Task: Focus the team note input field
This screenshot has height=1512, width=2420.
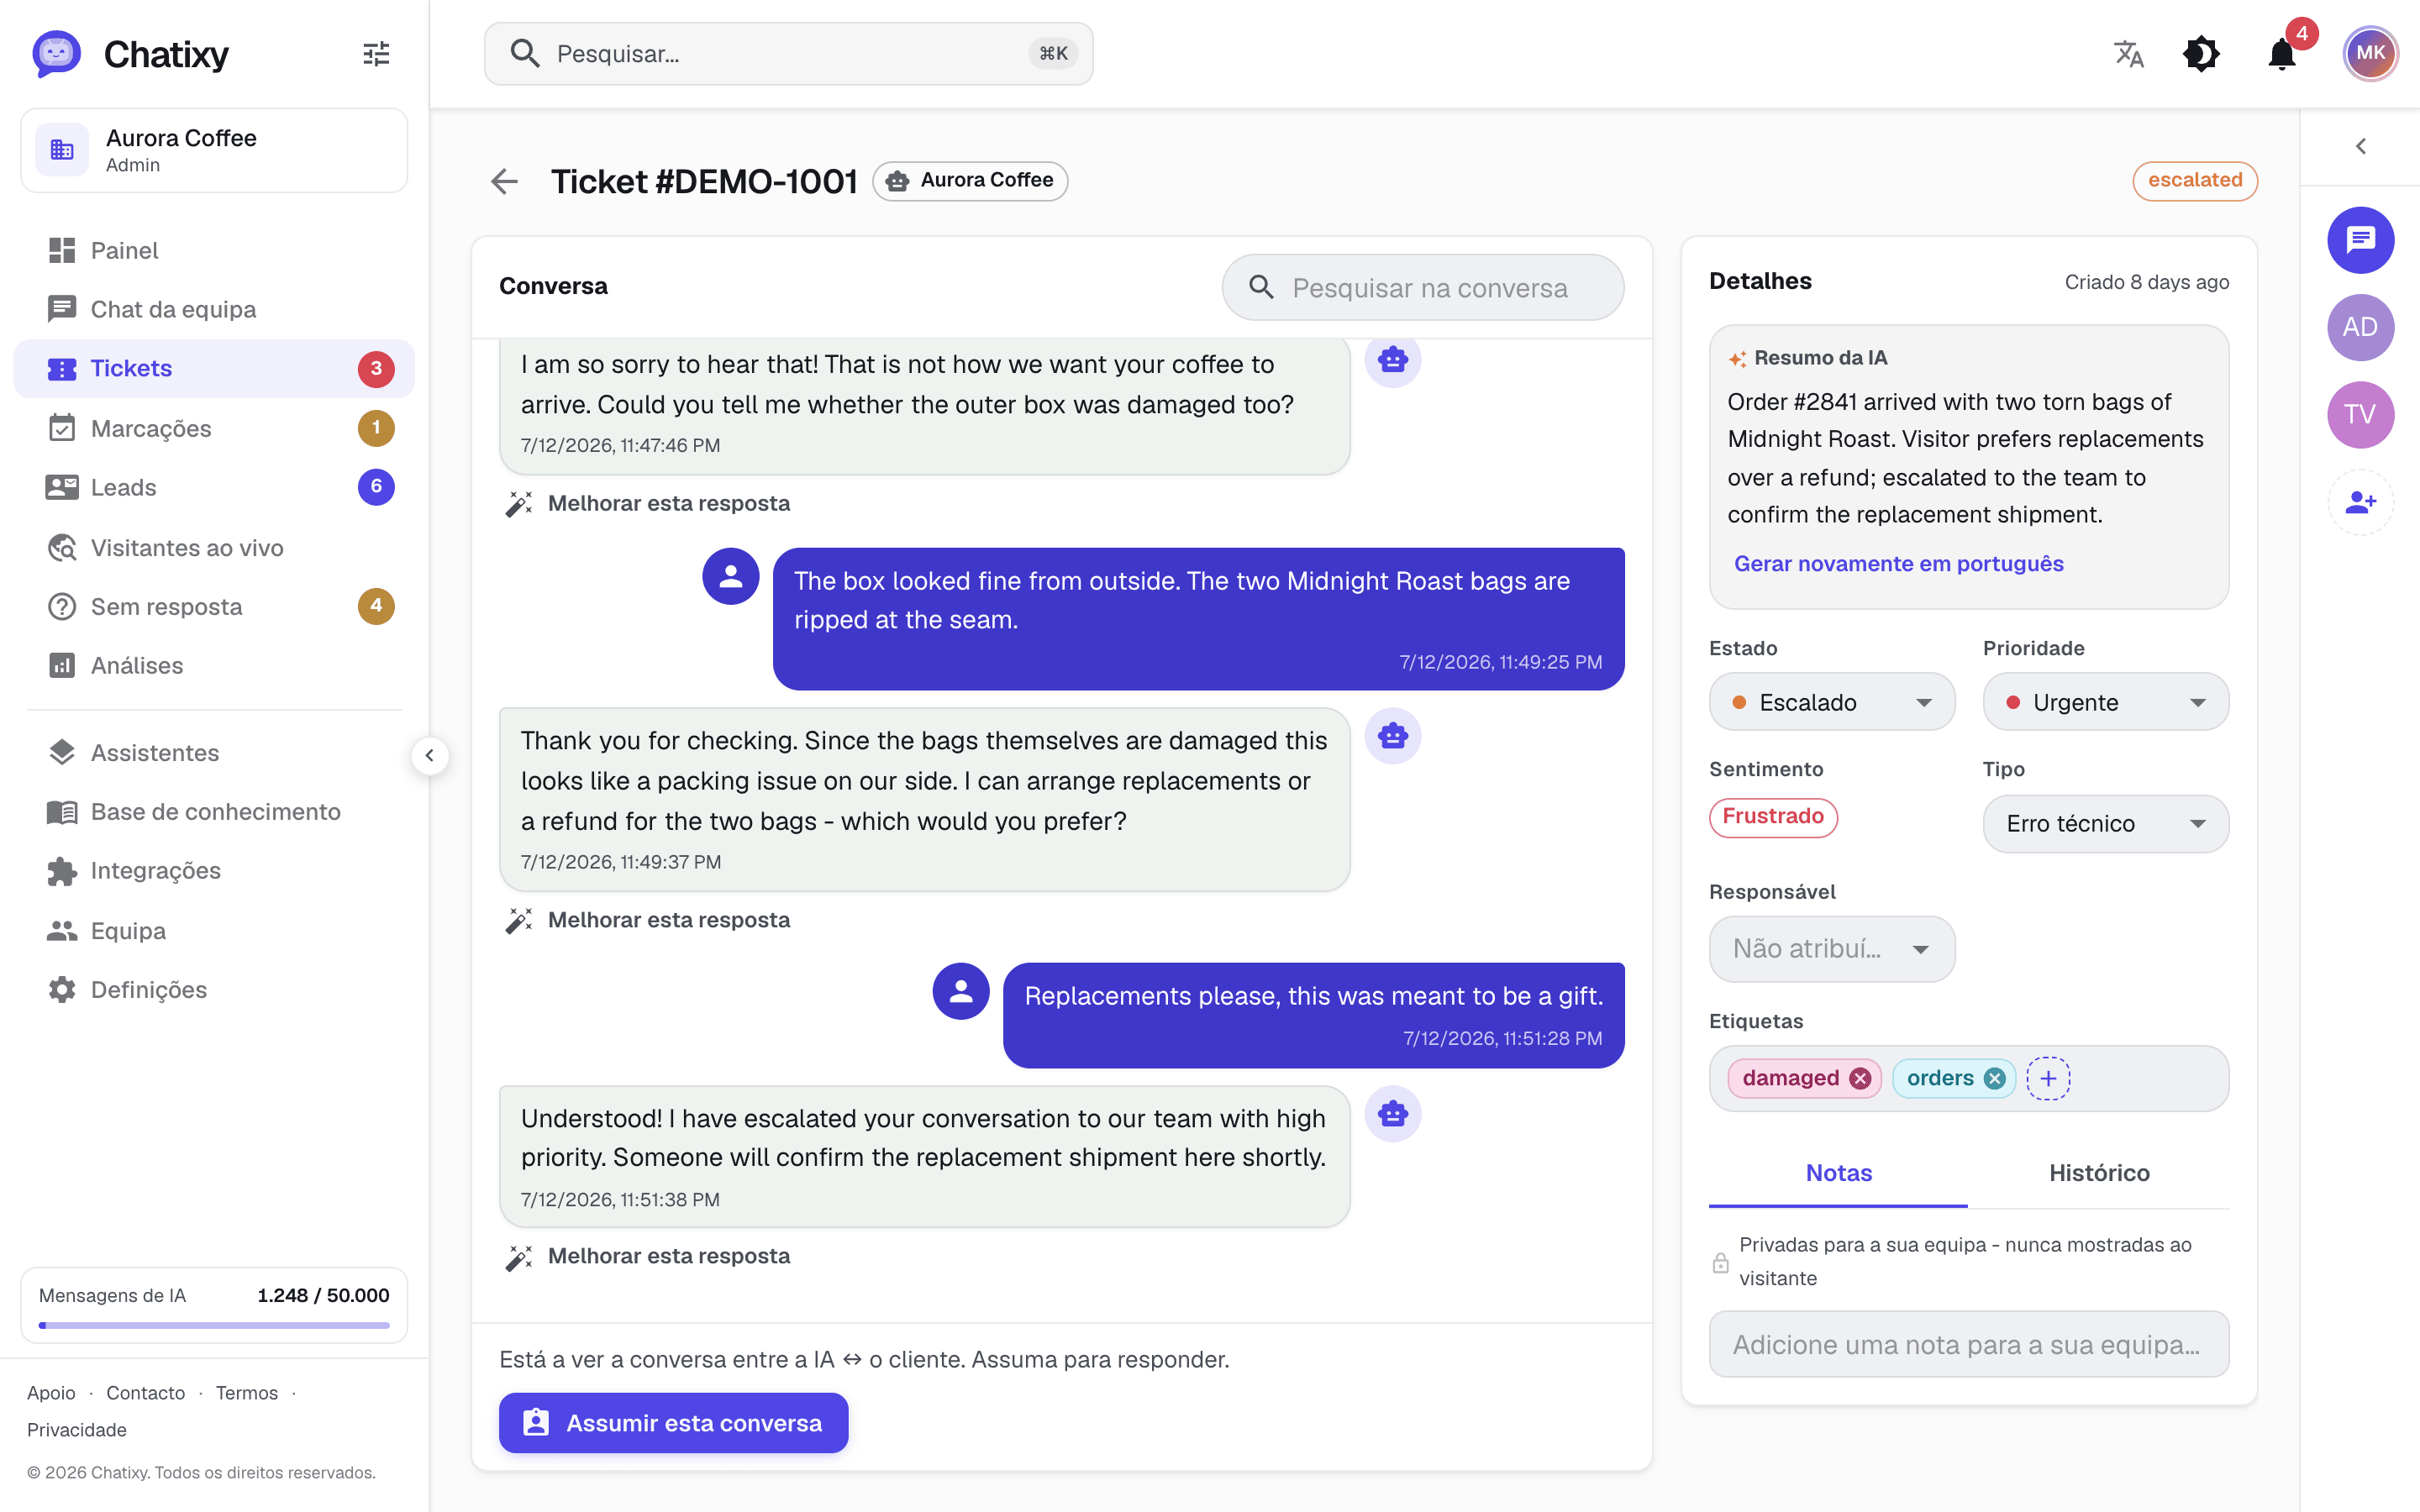Action: coord(1968,1344)
